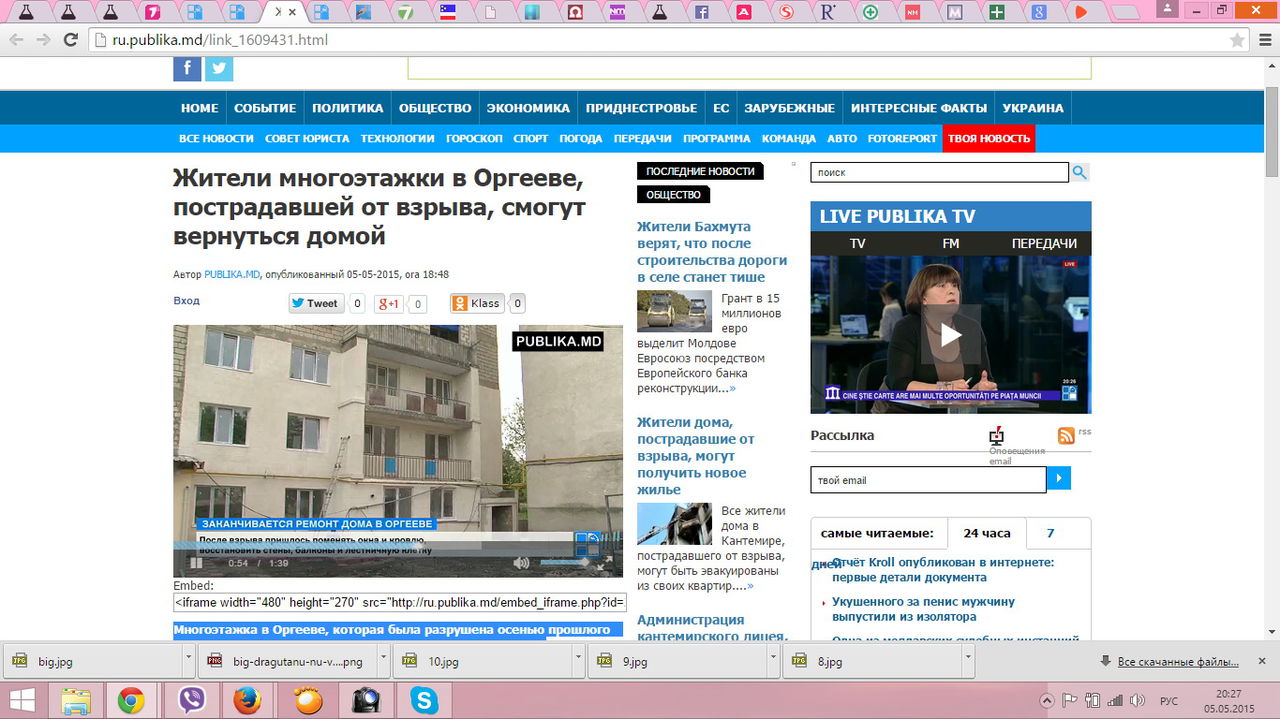Viewport: 1280px width, 719px height.
Task: Open the Facebook share icon at page top
Action: pos(187,69)
